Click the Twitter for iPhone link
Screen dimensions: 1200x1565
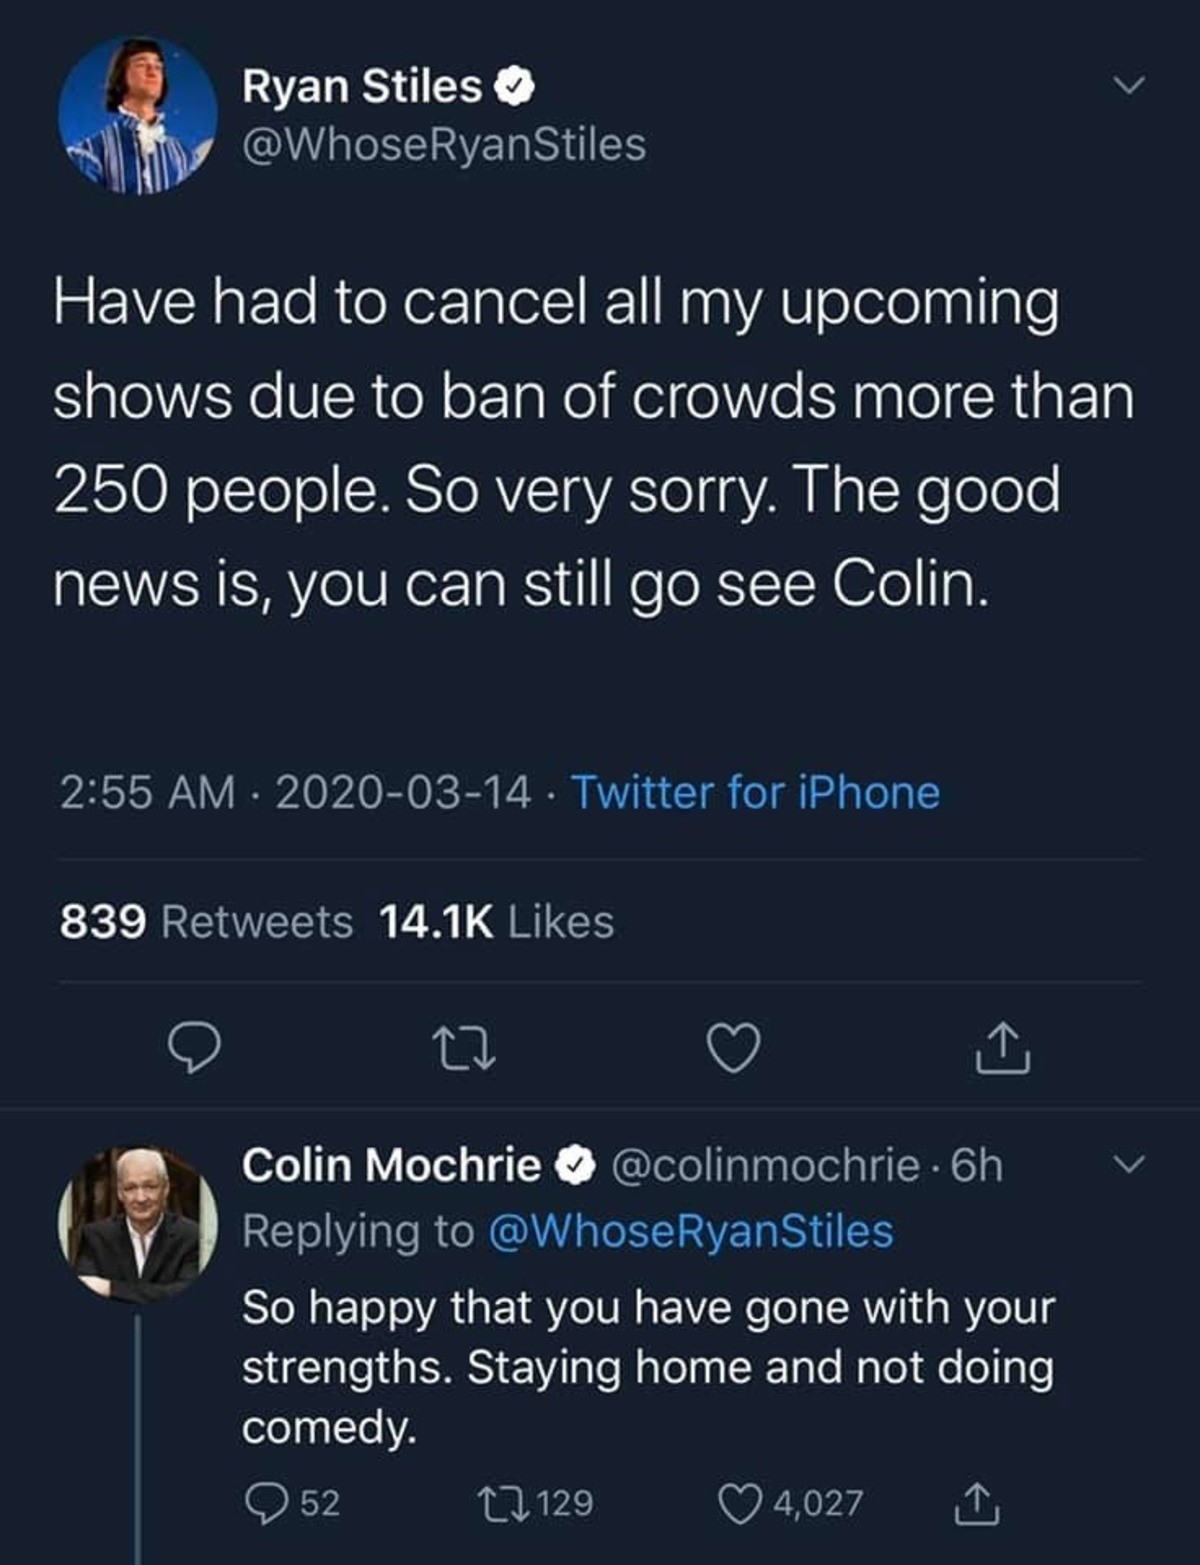click(755, 793)
